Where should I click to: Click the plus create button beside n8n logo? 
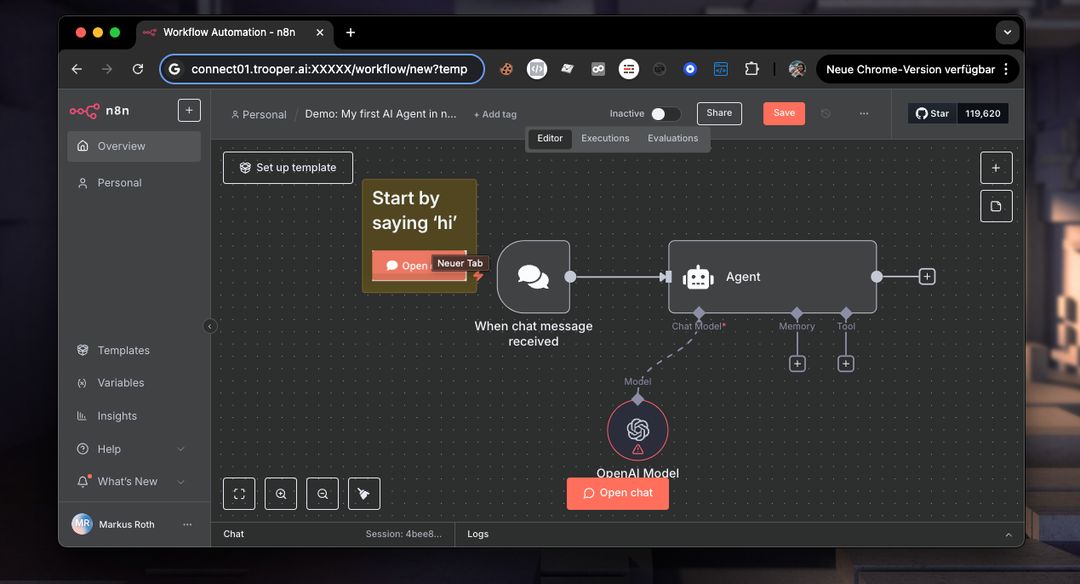[x=189, y=110]
